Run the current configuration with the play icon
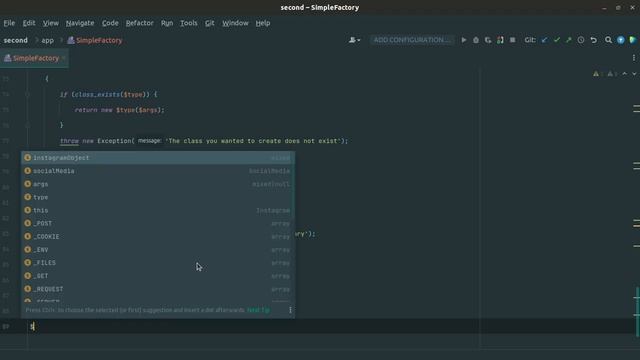This screenshot has height=360, width=640. (464, 40)
